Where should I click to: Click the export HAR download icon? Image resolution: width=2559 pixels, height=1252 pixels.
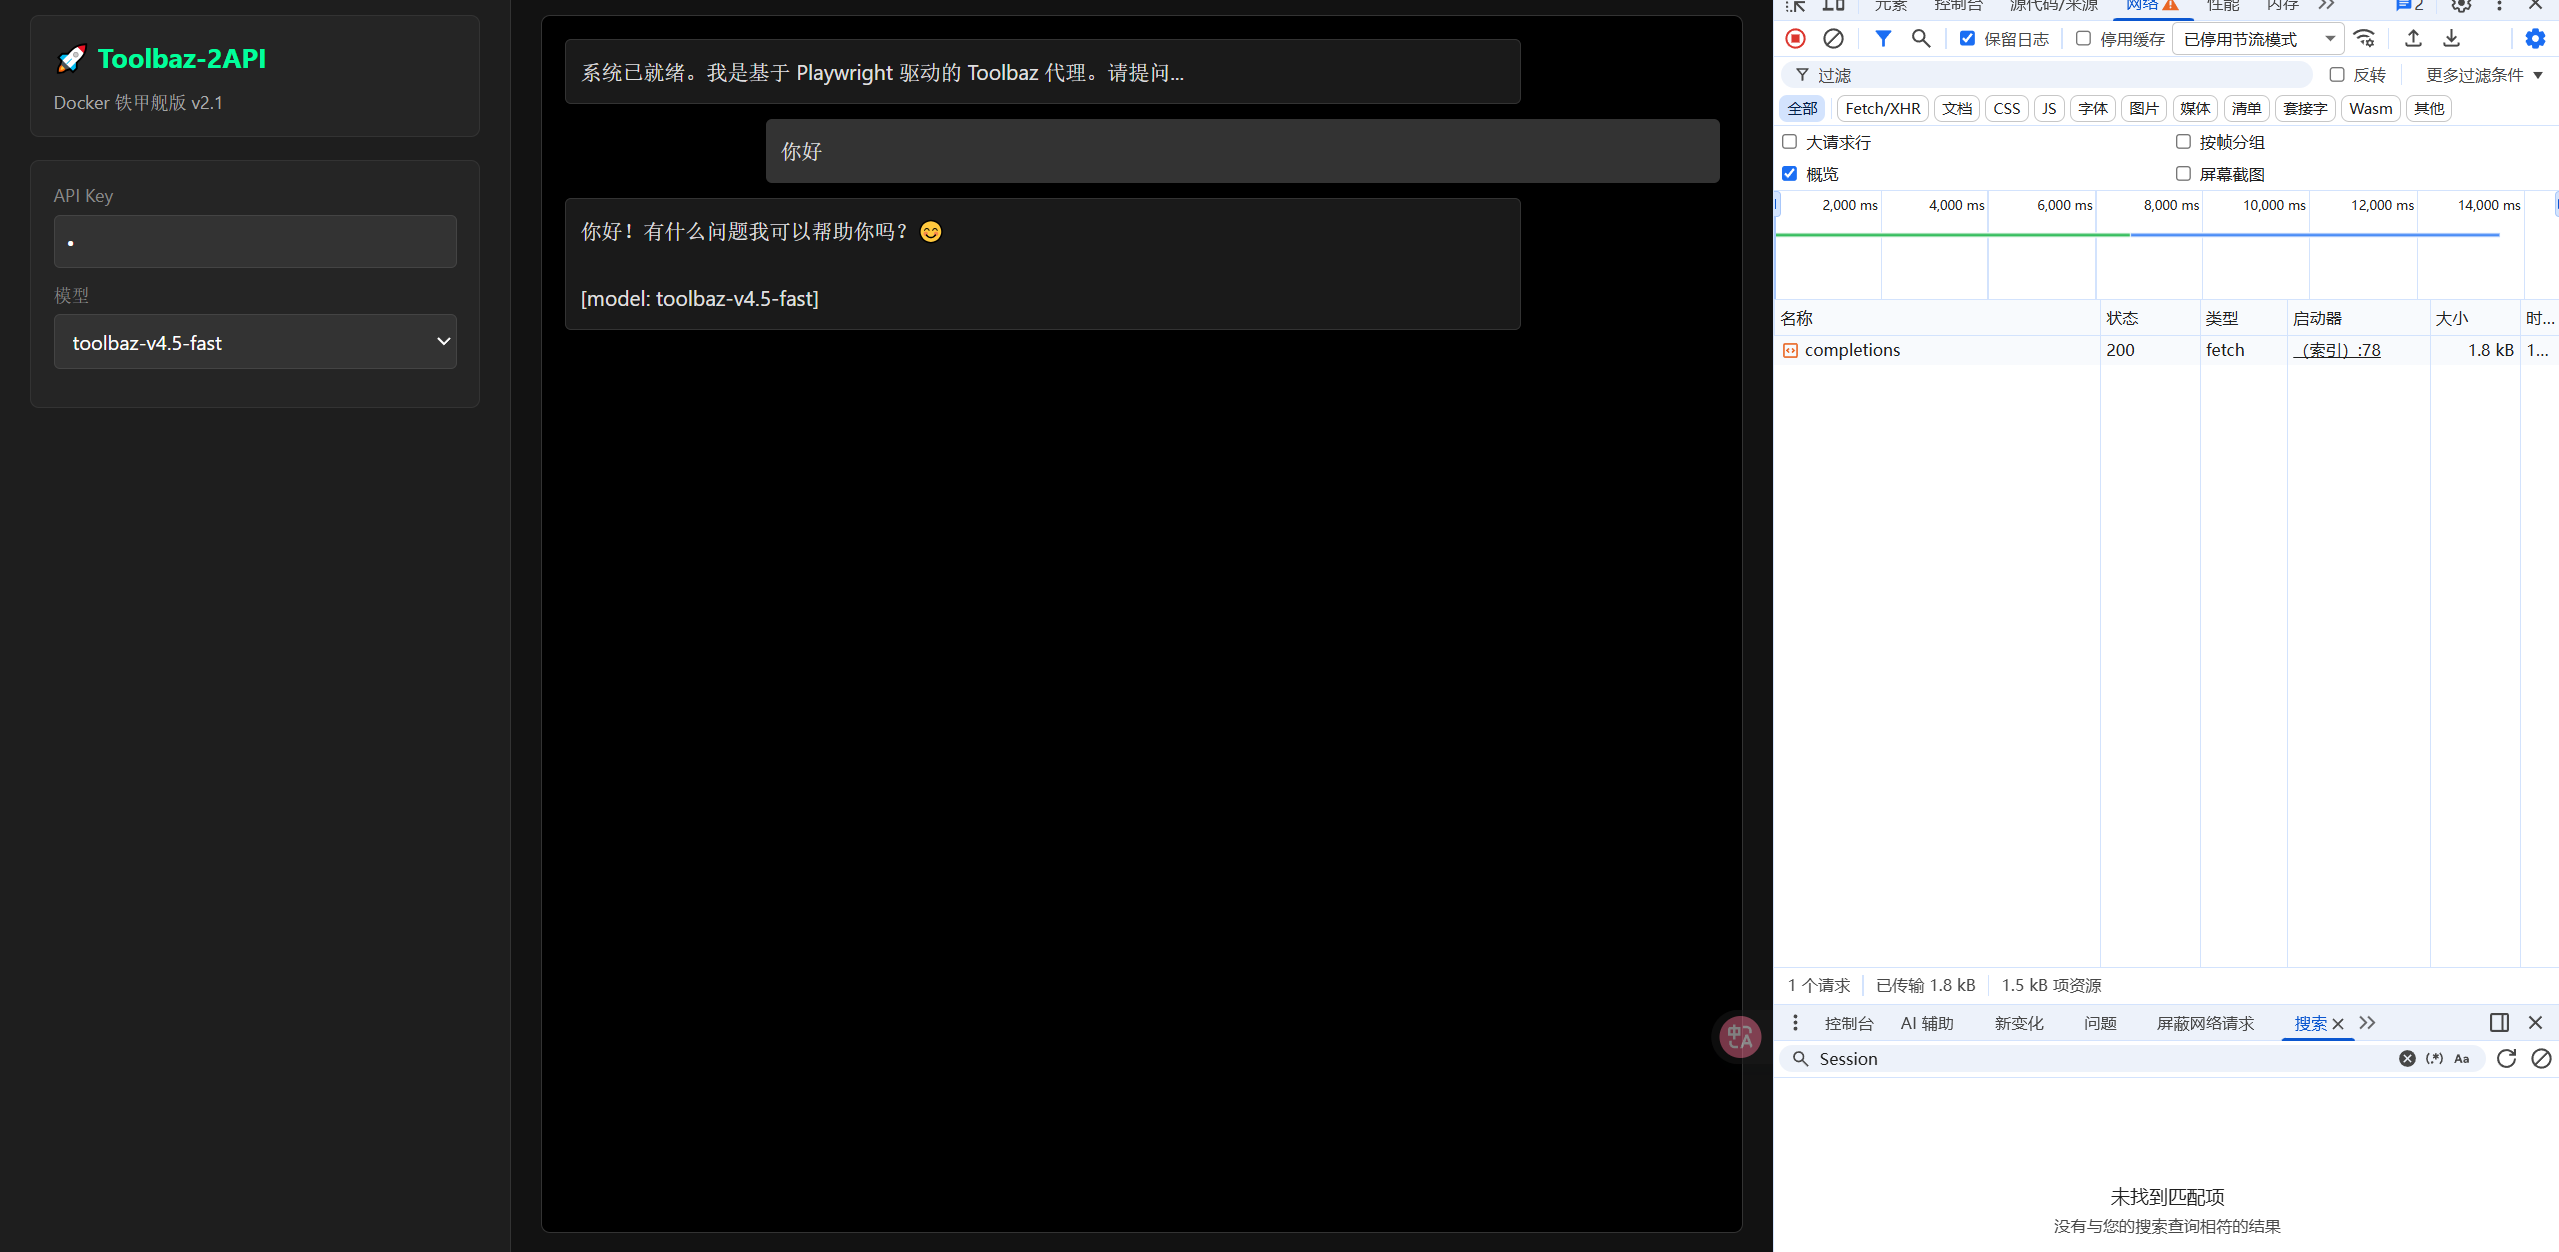2451,39
